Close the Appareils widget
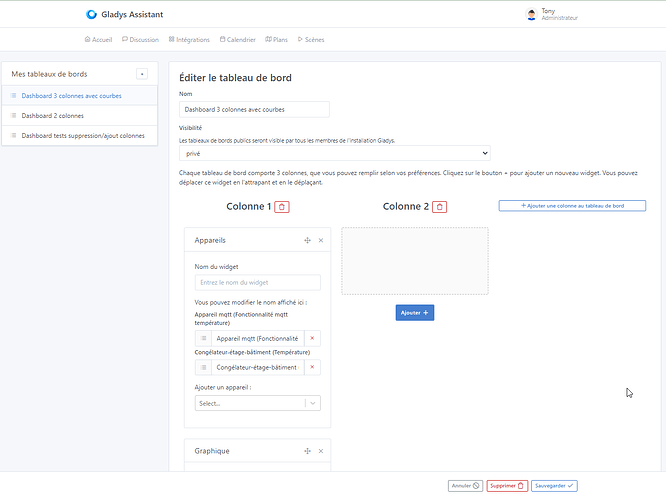Image resolution: width=666 pixels, height=500 pixels. (x=321, y=241)
